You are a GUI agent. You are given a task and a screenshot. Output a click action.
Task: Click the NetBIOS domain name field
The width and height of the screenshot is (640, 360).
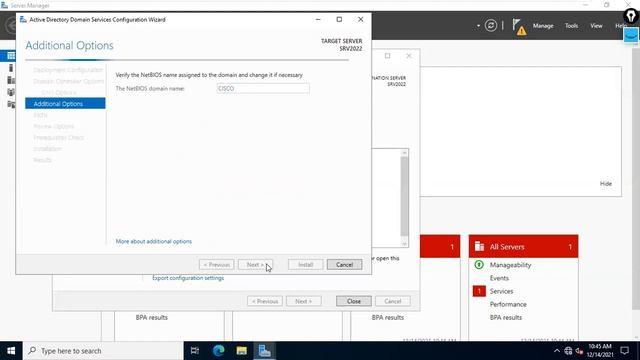(263, 88)
